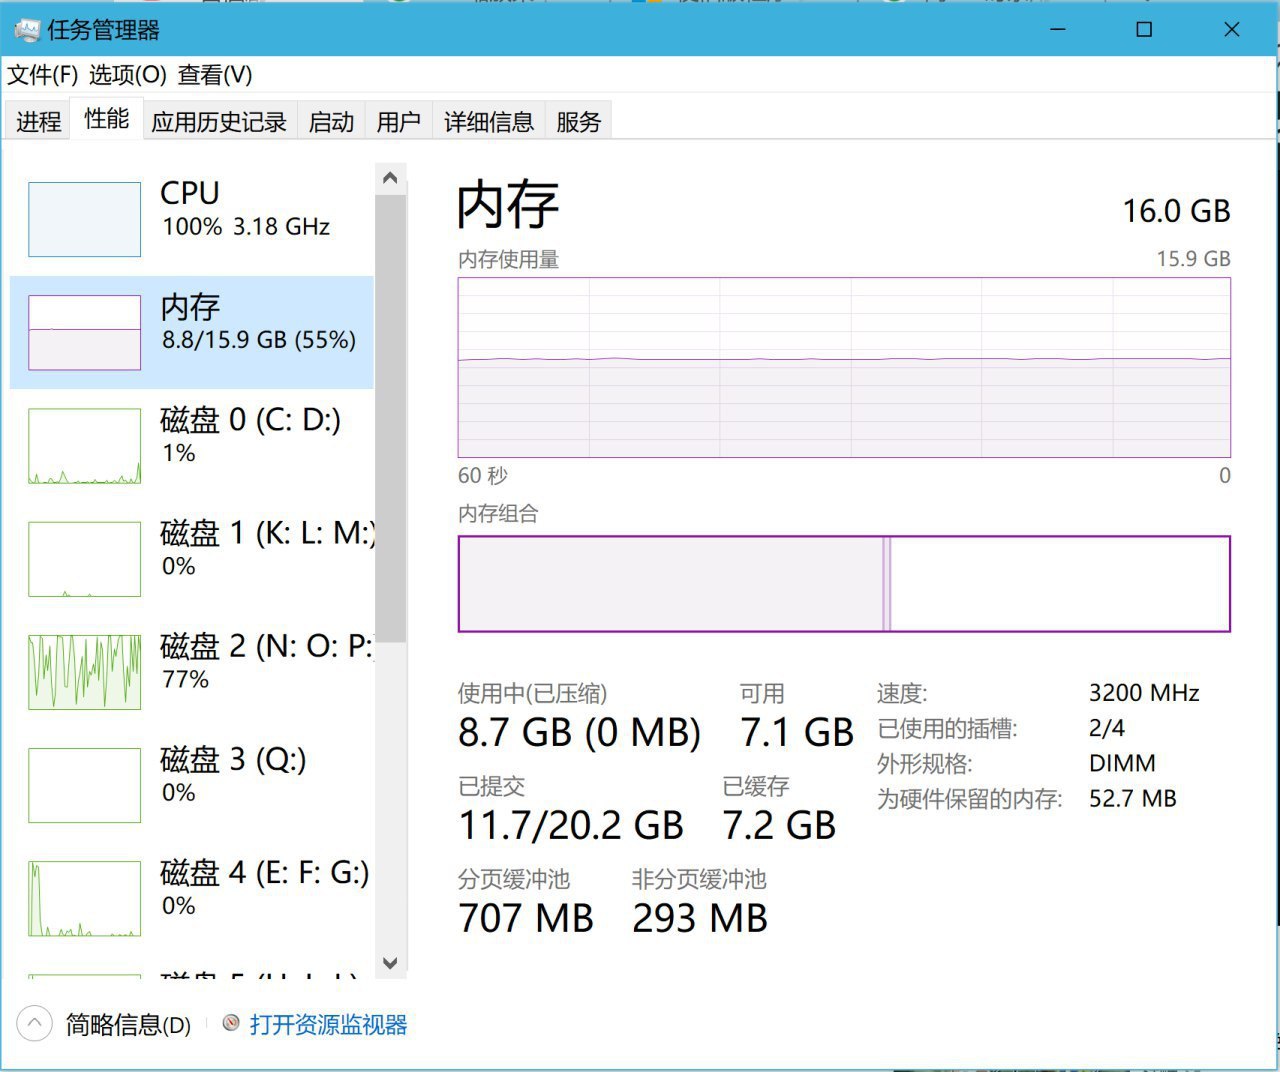Select the CPU usage graph thumbnail
The width and height of the screenshot is (1280, 1072).
(84, 219)
